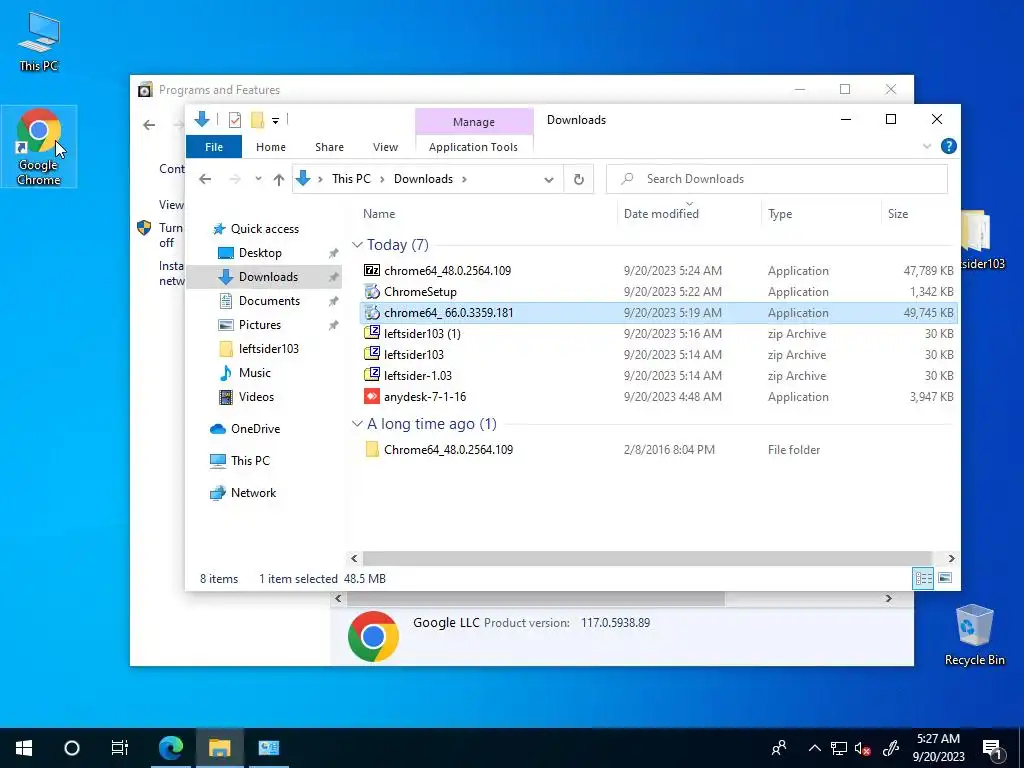Screen dimensions: 1024x768
Task: Switch to Large icons view layout icon
Action: 945,578
